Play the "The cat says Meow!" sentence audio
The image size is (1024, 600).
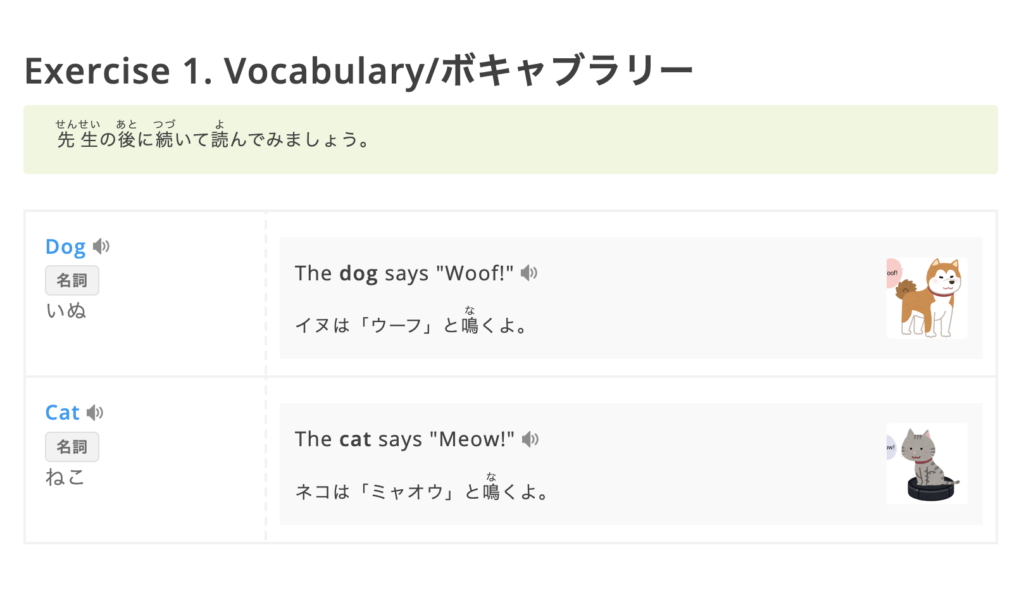[x=530, y=439]
